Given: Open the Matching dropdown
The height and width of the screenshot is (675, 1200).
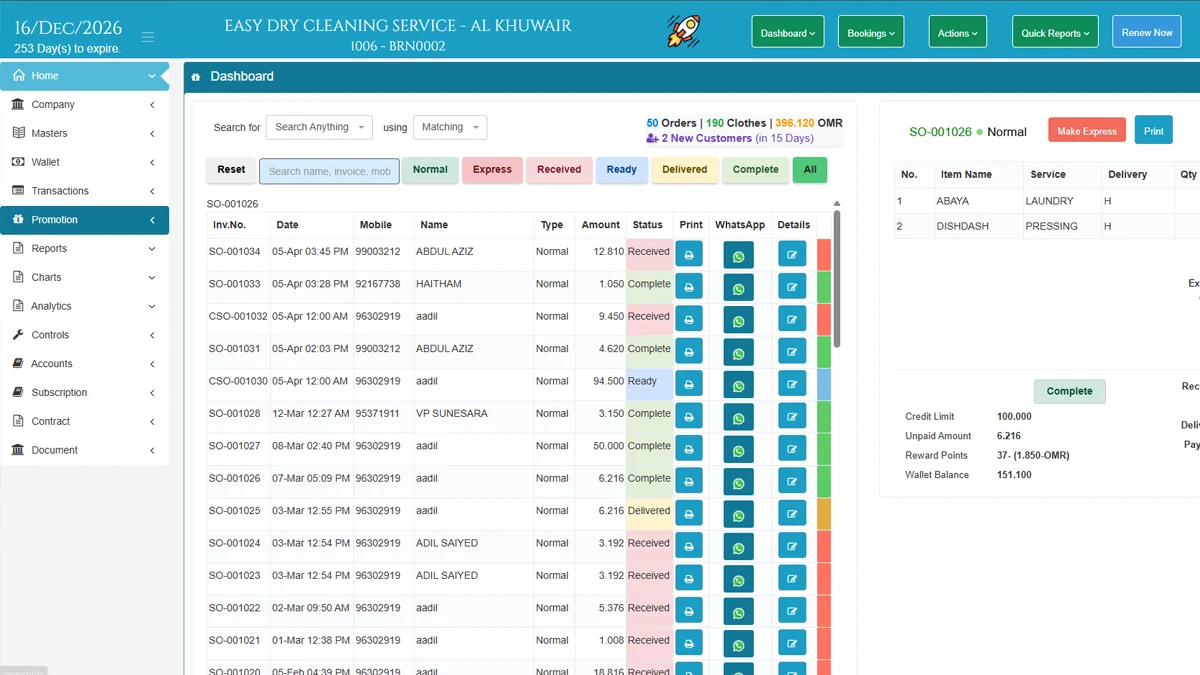Looking at the screenshot, I should click(449, 127).
